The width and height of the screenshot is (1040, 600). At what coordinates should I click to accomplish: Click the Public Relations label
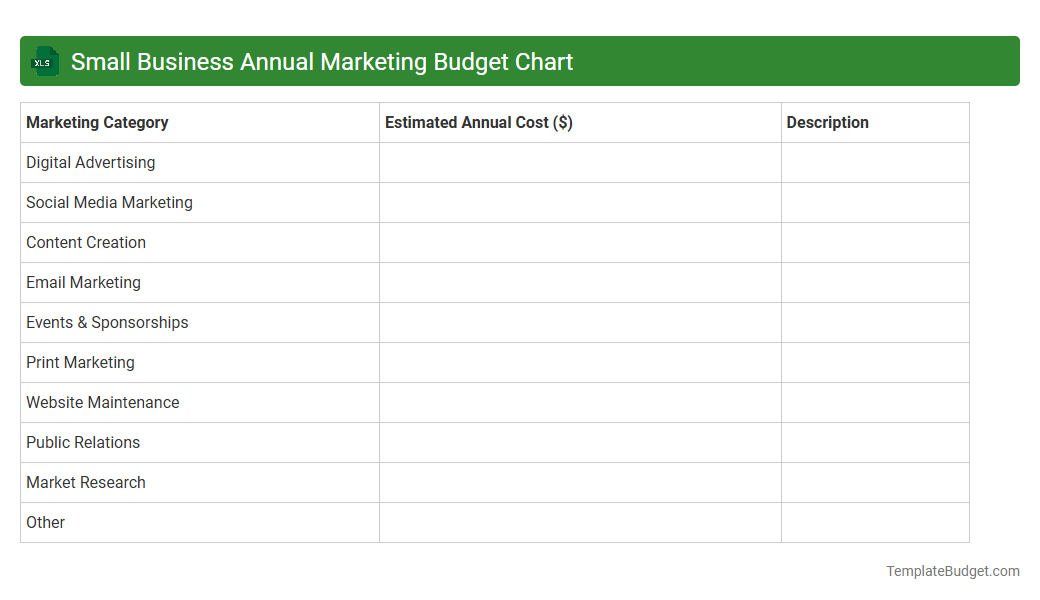coord(83,442)
